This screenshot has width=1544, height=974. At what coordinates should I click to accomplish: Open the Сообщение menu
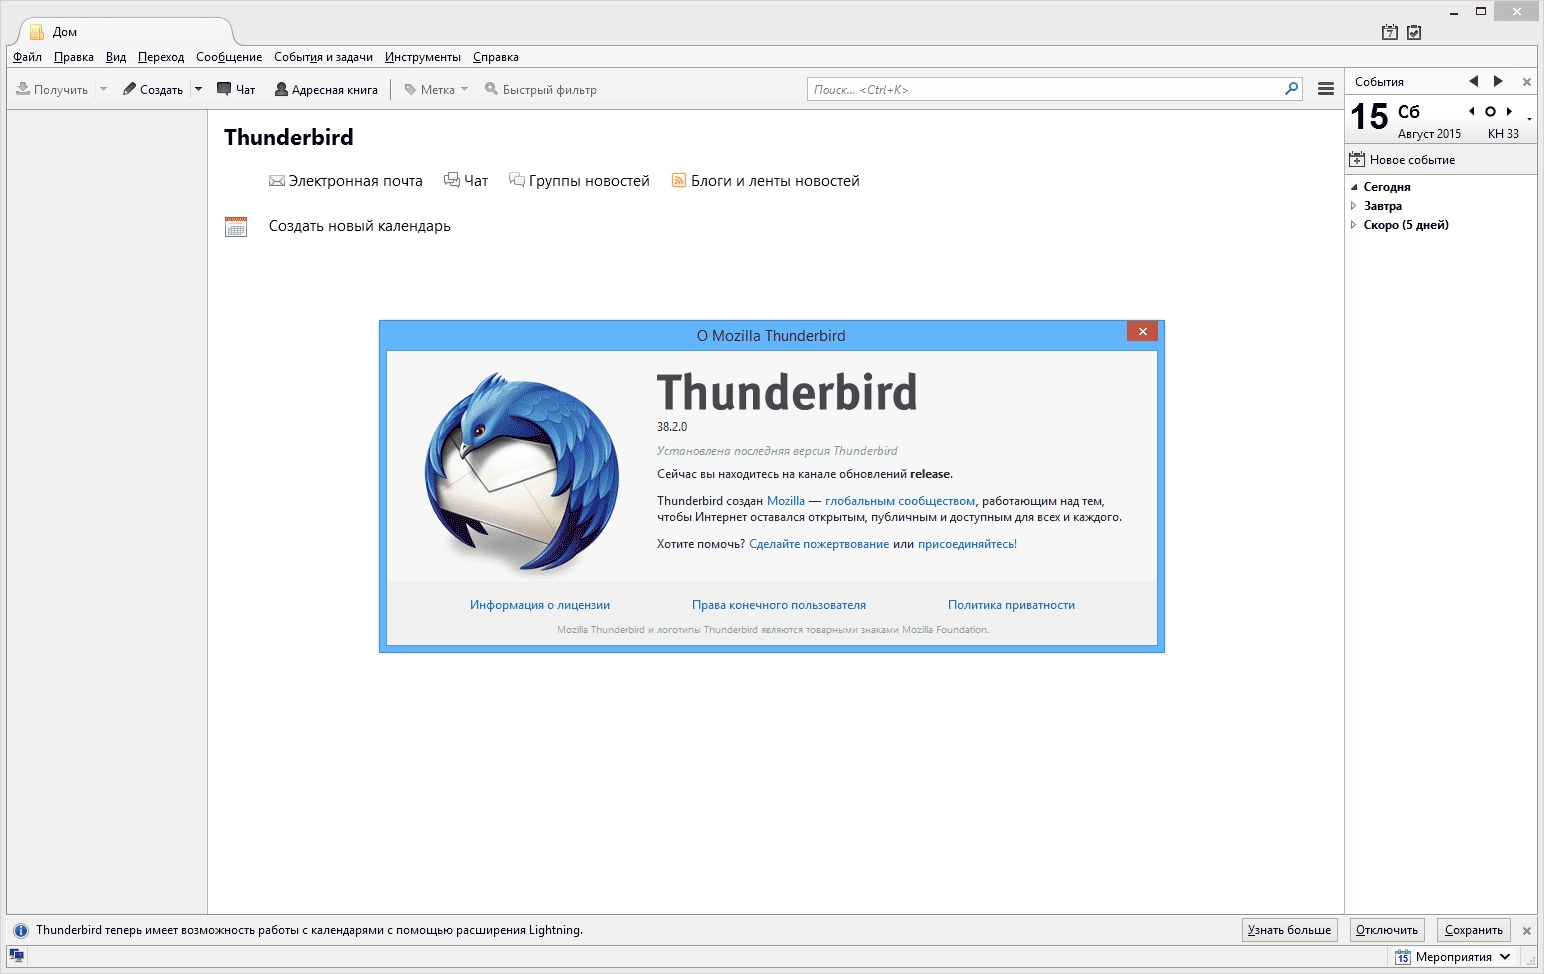pos(229,57)
